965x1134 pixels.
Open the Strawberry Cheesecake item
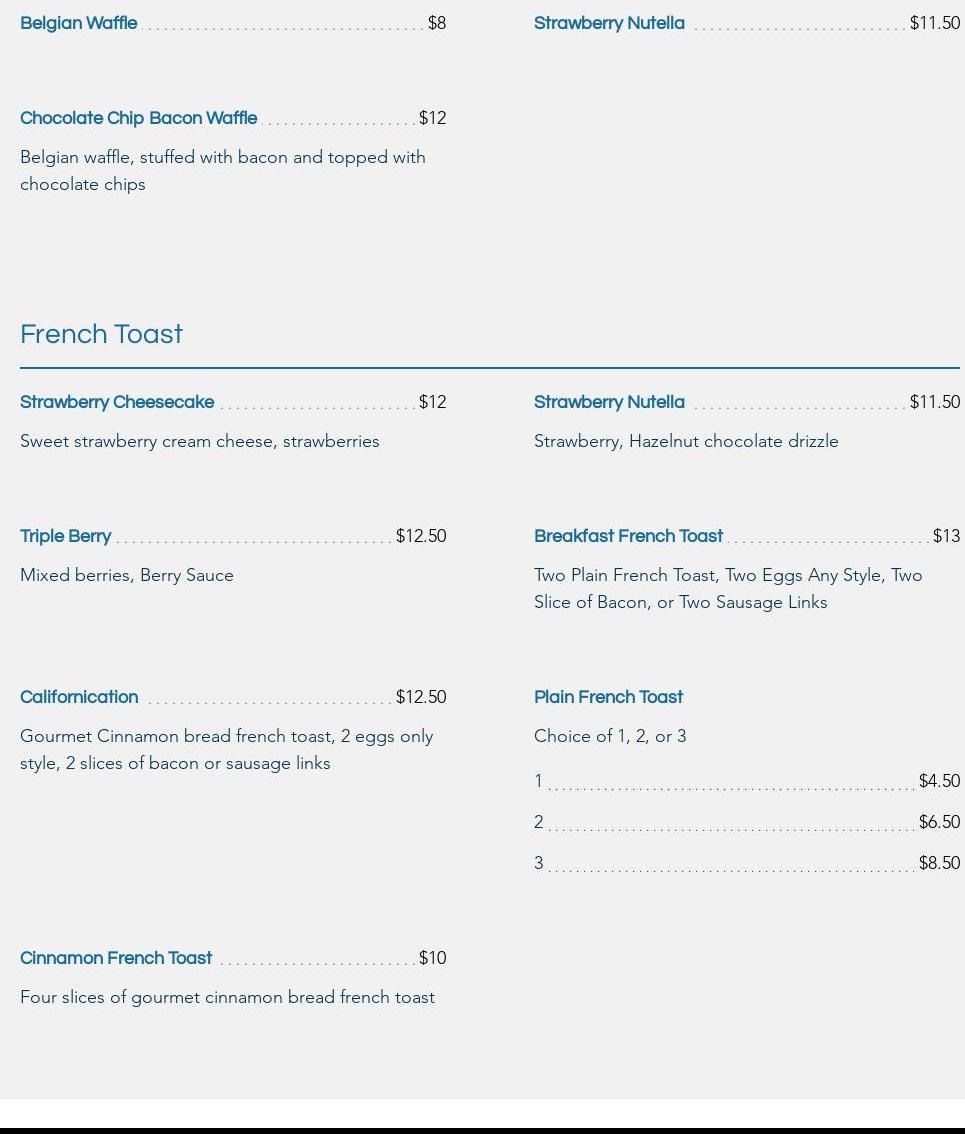117,402
